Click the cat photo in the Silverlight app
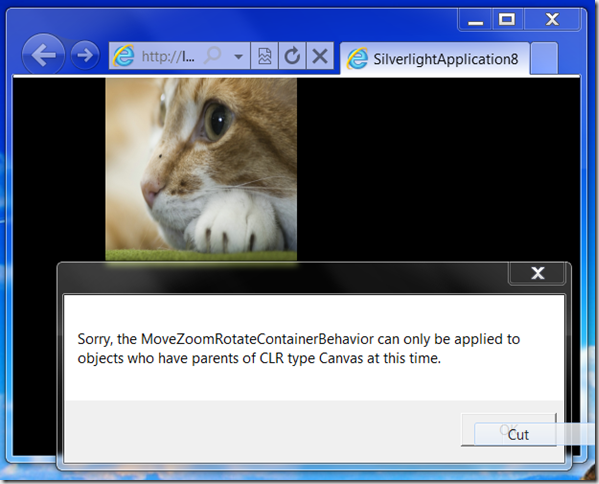Viewport: 599px width, 484px height. point(201,169)
